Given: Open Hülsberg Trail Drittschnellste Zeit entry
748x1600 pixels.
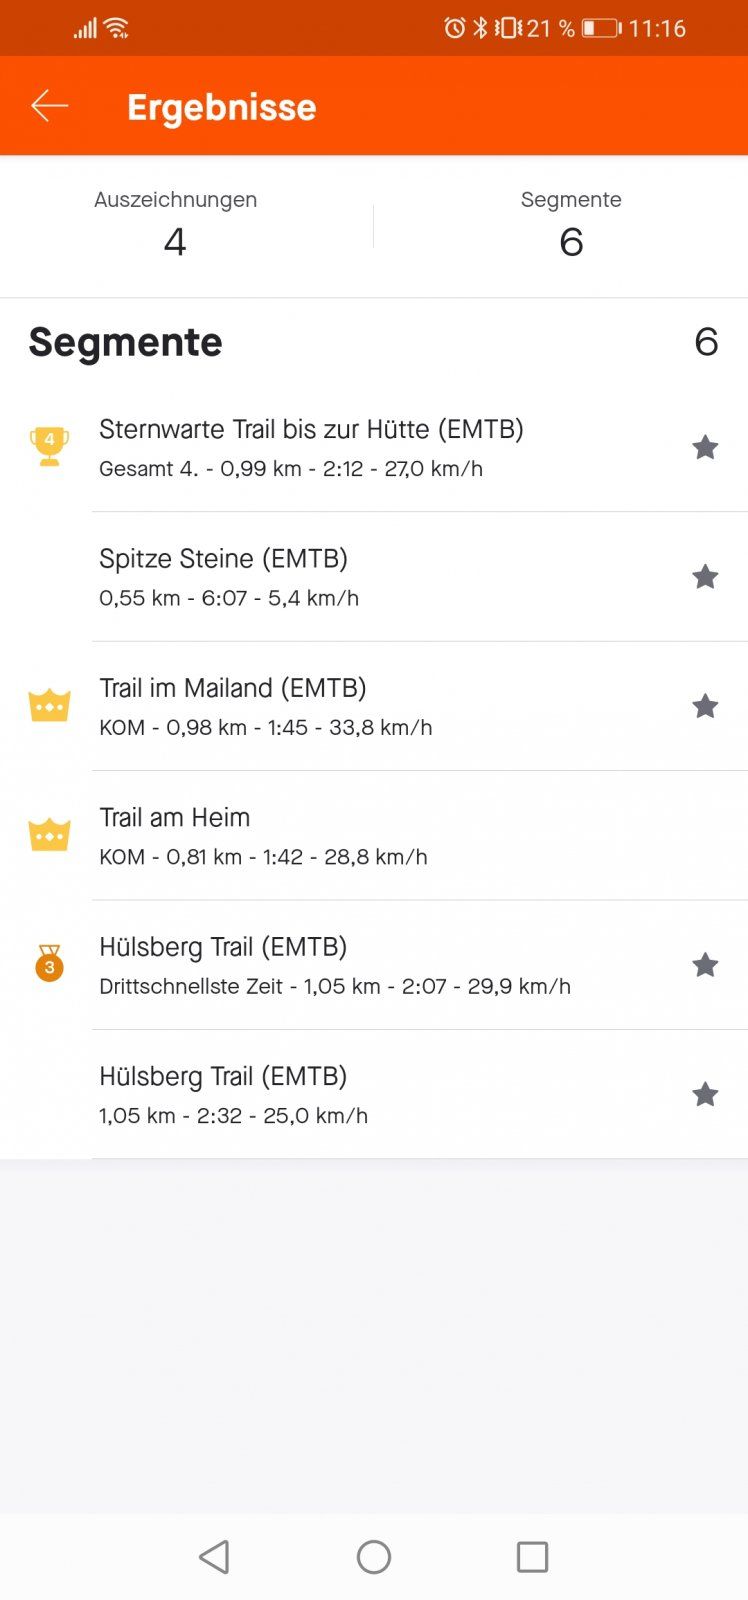Looking at the screenshot, I should tap(334, 965).
